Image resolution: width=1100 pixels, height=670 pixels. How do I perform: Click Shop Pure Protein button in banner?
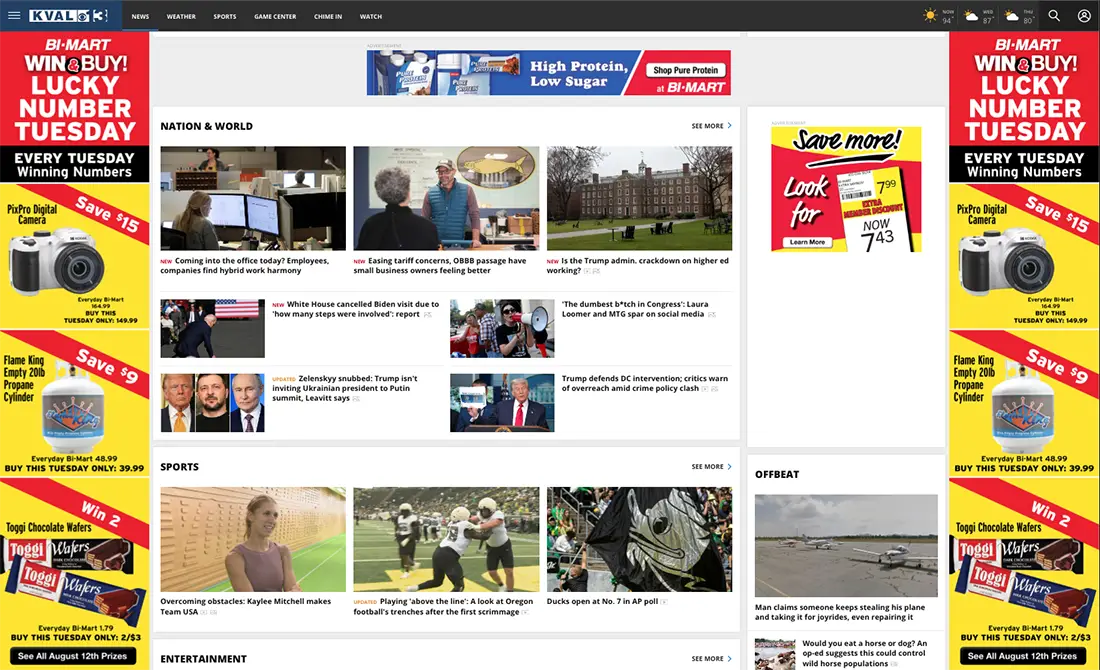pos(685,70)
